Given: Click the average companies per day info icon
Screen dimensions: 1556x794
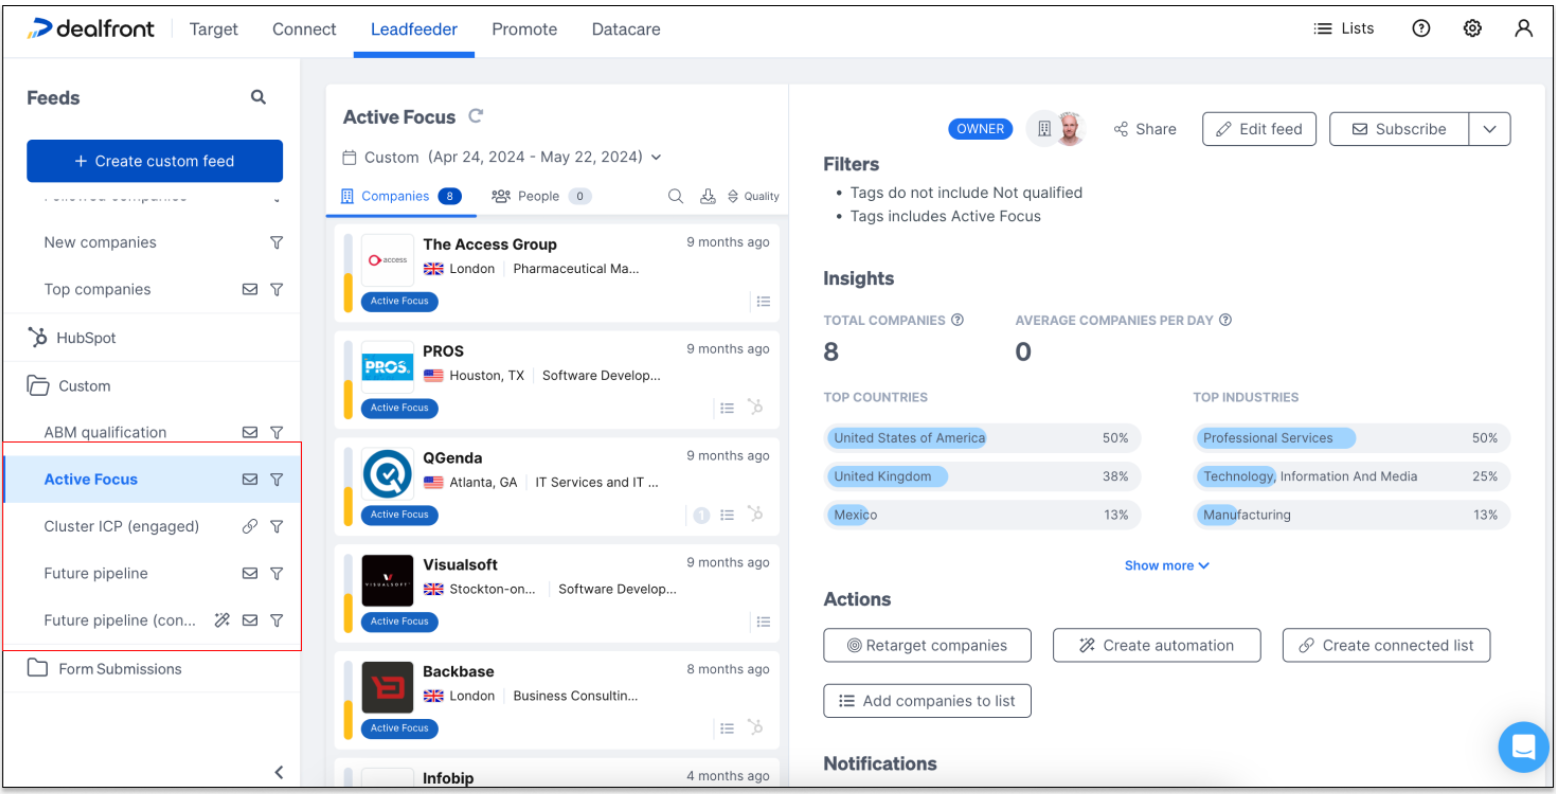Looking at the screenshot, I should (x=1225, y=320).
